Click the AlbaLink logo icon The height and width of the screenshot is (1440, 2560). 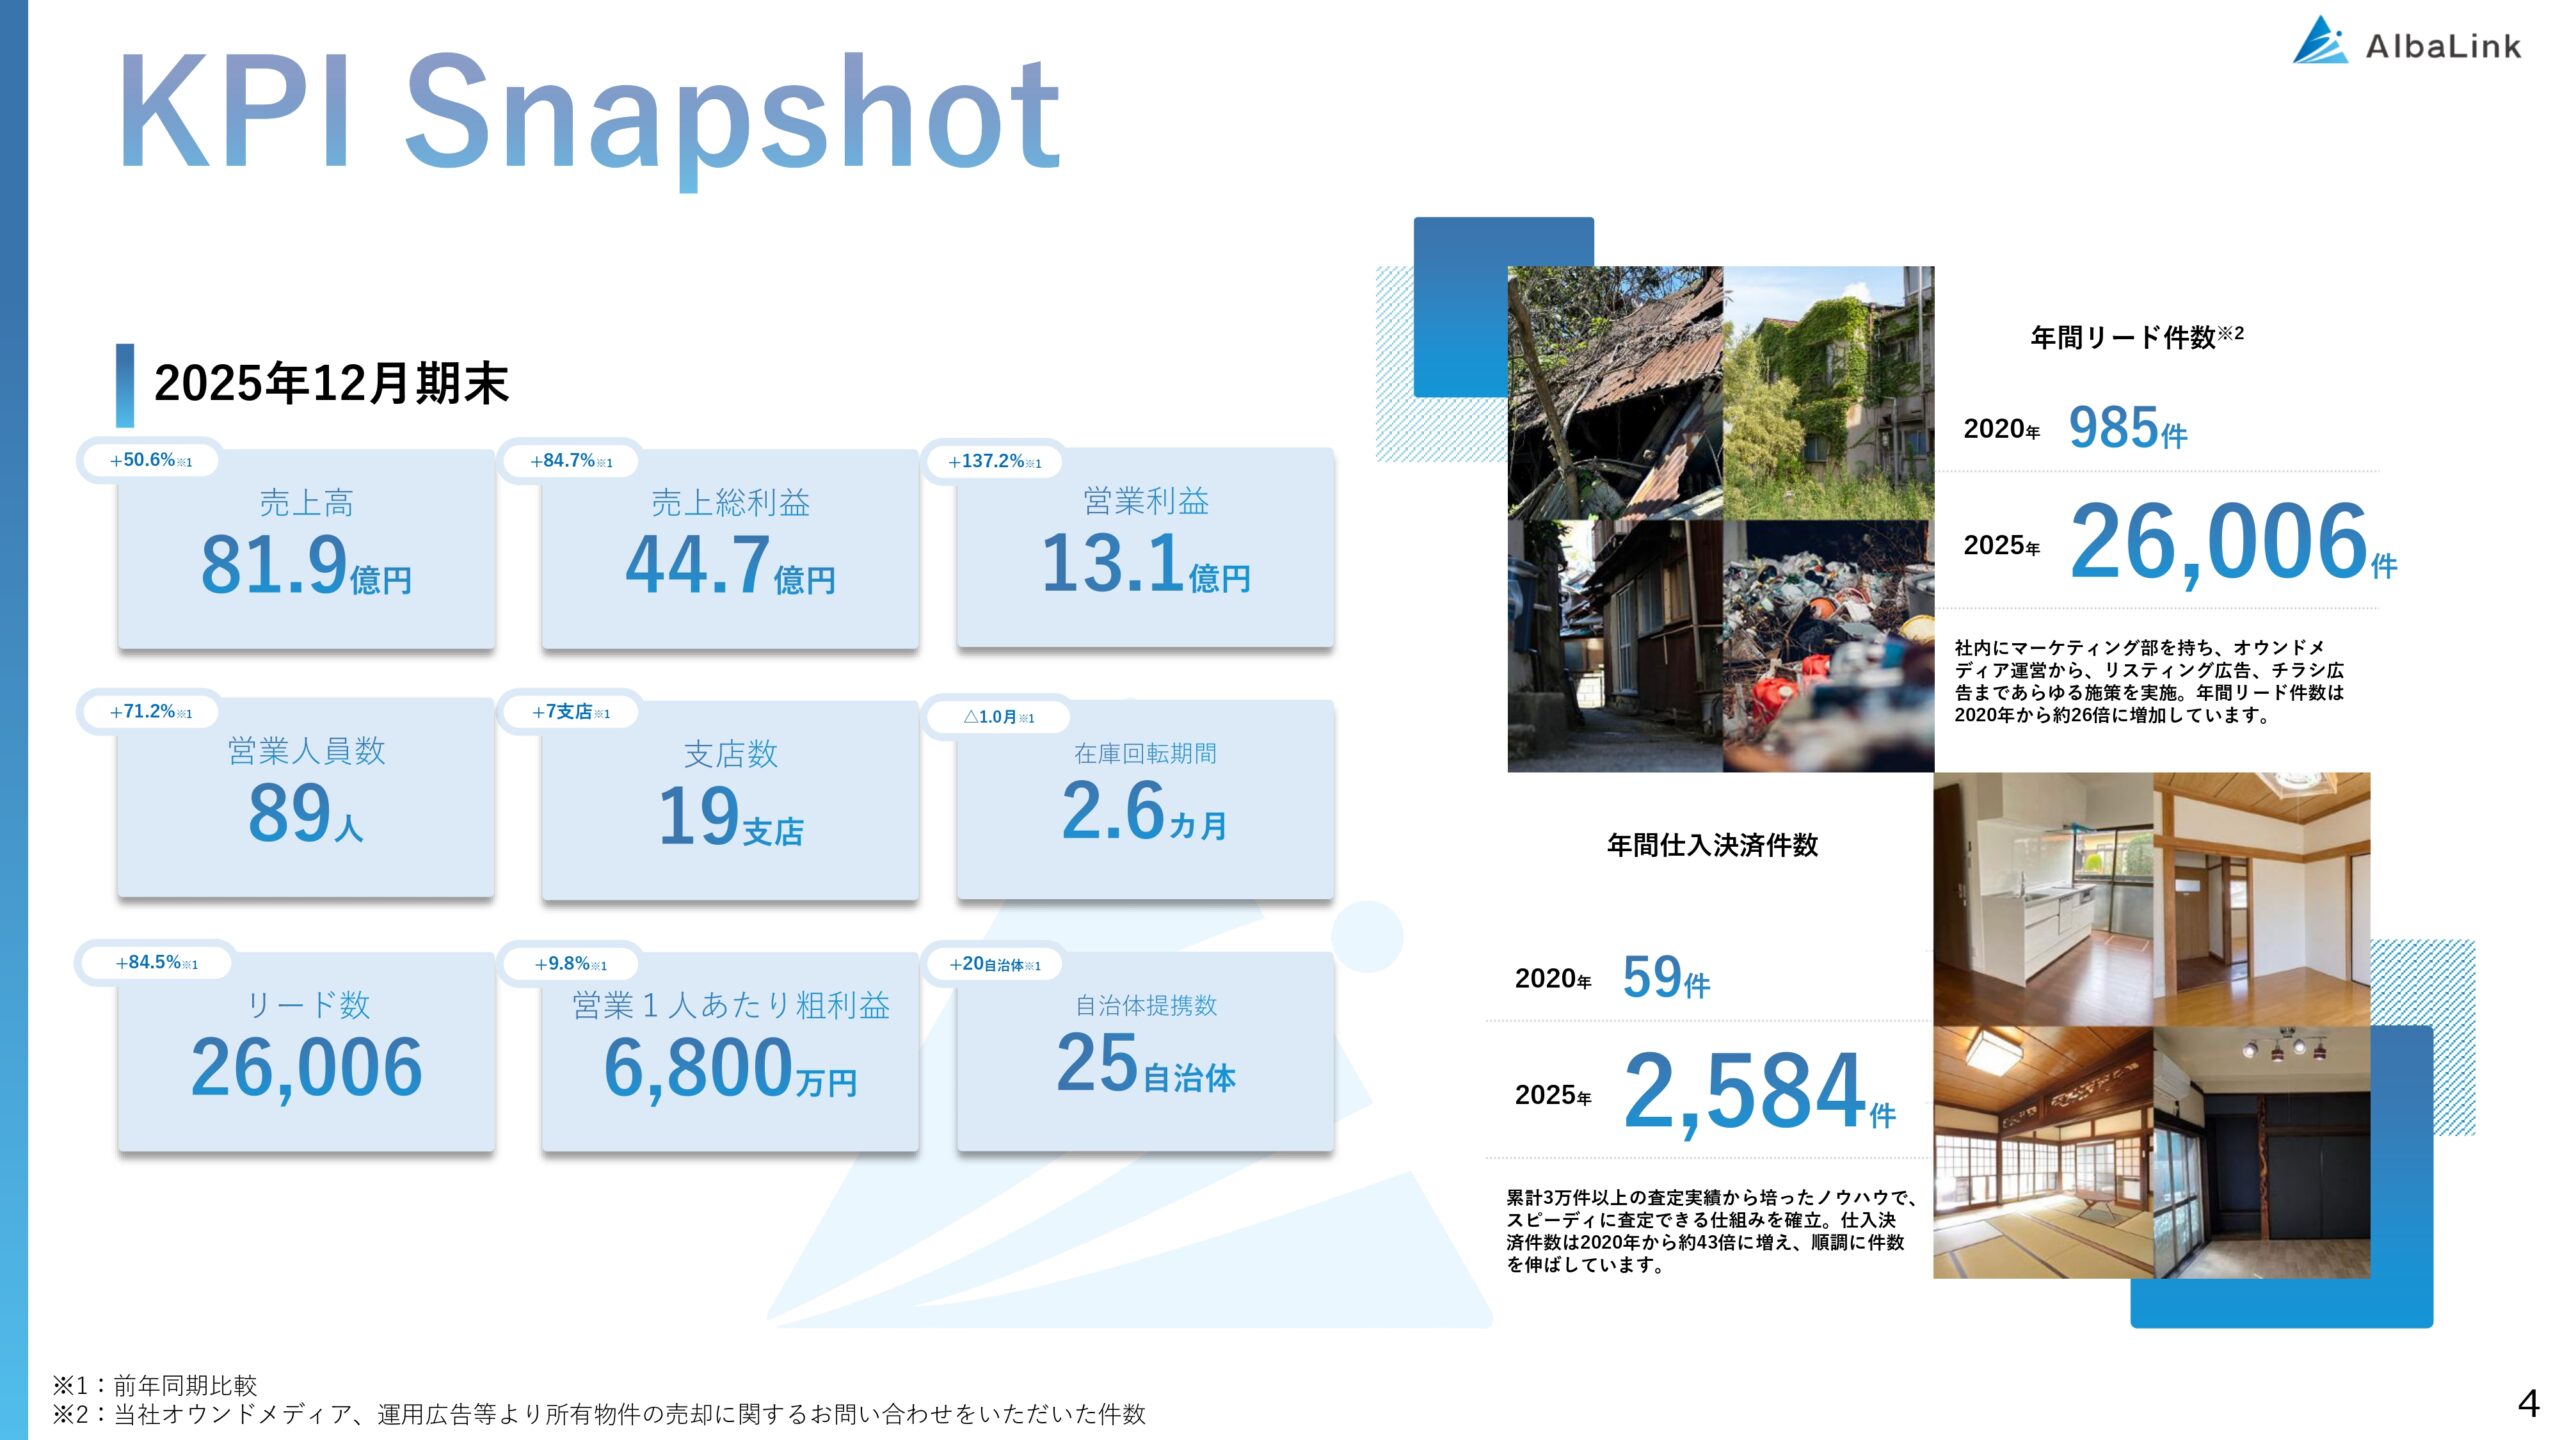point(2319,42)
